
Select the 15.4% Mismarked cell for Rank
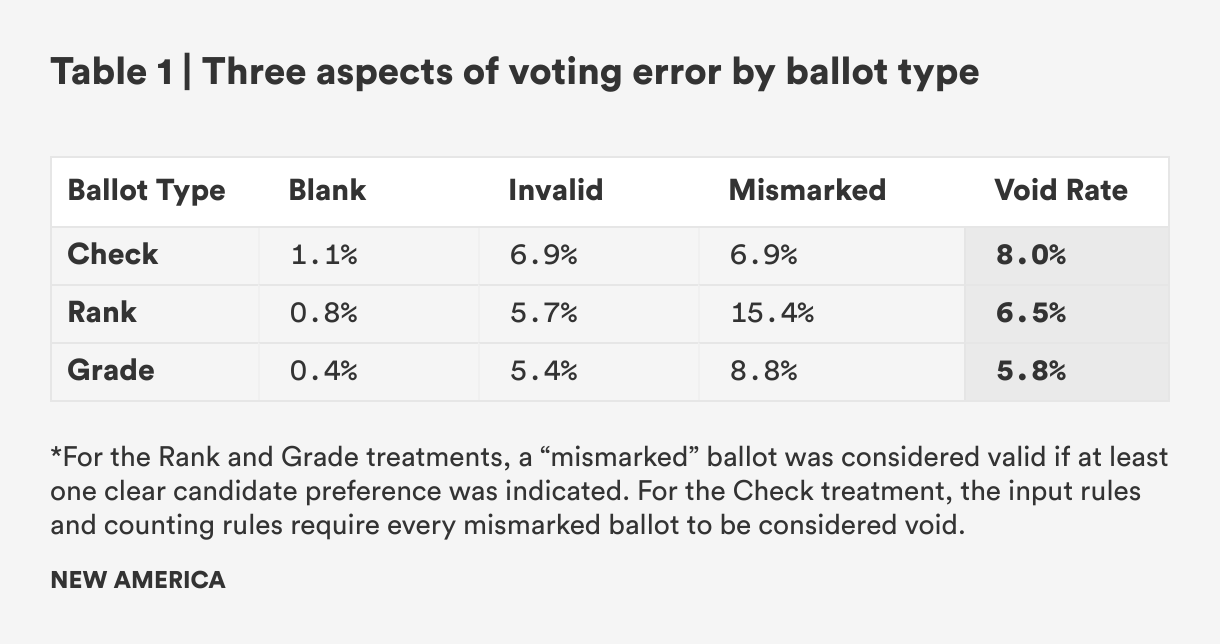tap(770, 313)
